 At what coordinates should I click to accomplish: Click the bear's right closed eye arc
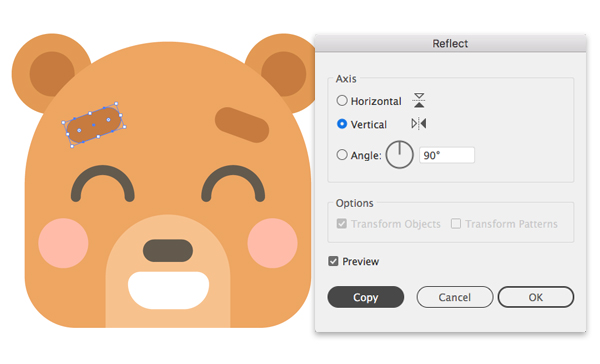233,184
